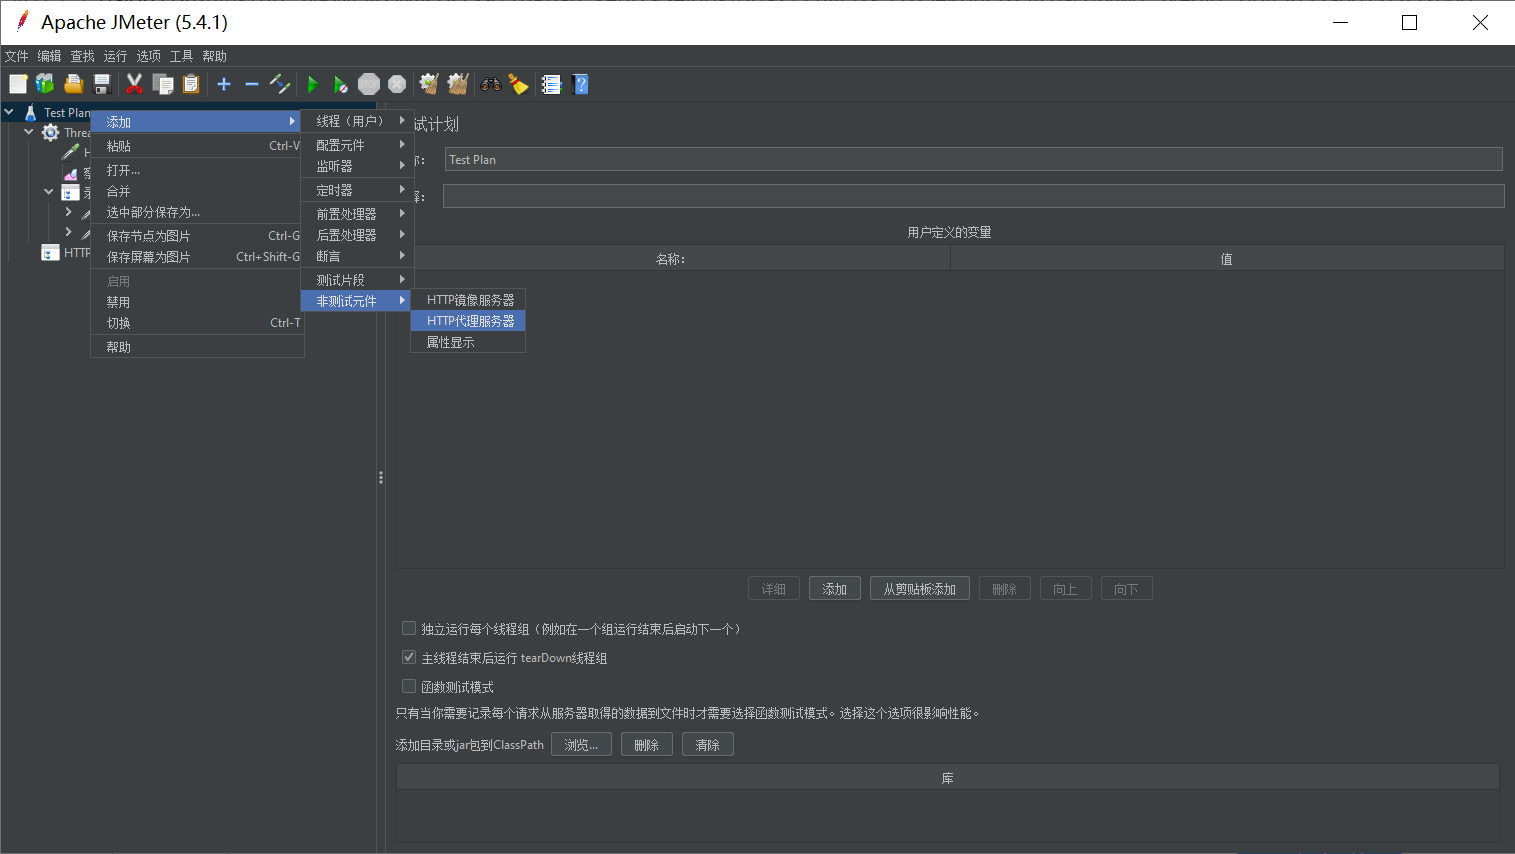This screenshot has width=1515, height=854.
Task: Click 值 column header
Action: click(x=1227, y=259)
